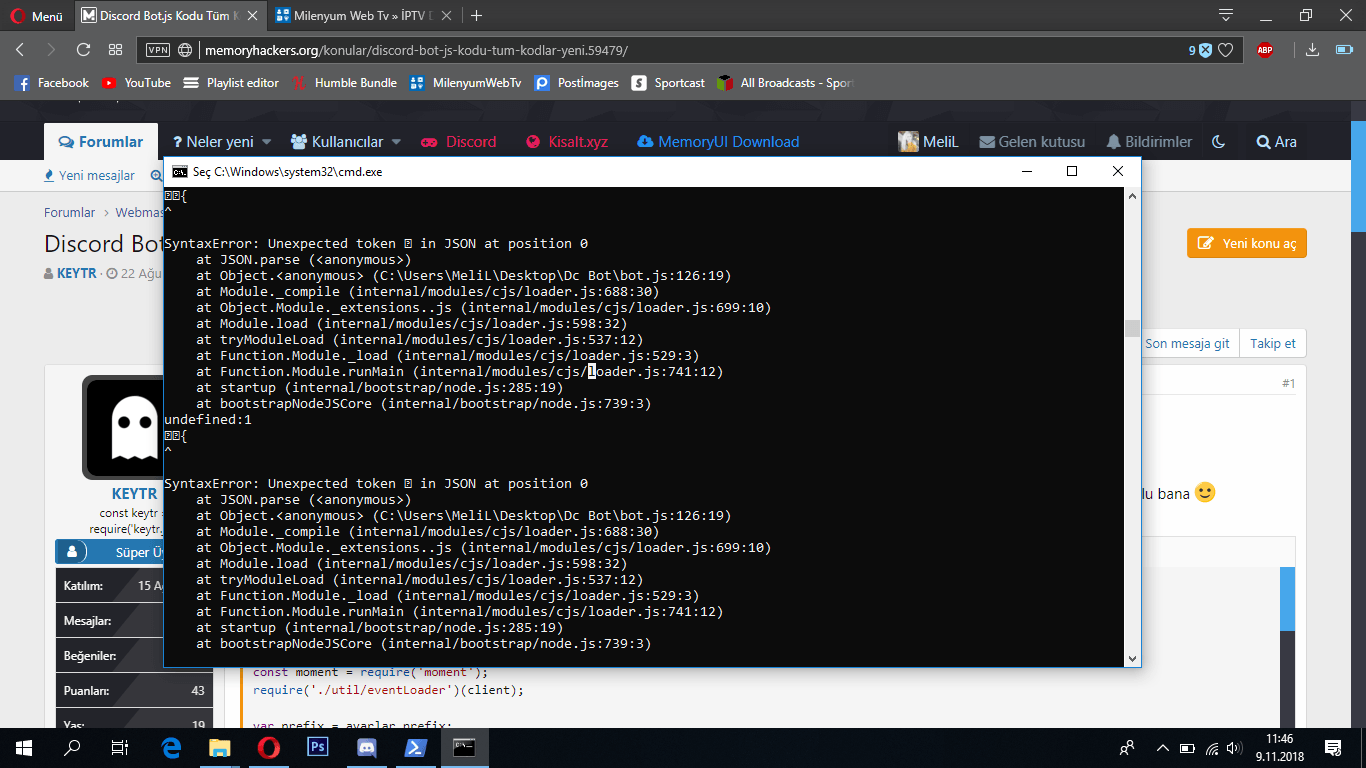The width and height of the screenshot is (1366, 768).
Task: Open Task View on the taskbar
Action: pyautogui.click(x=120, y=747)
